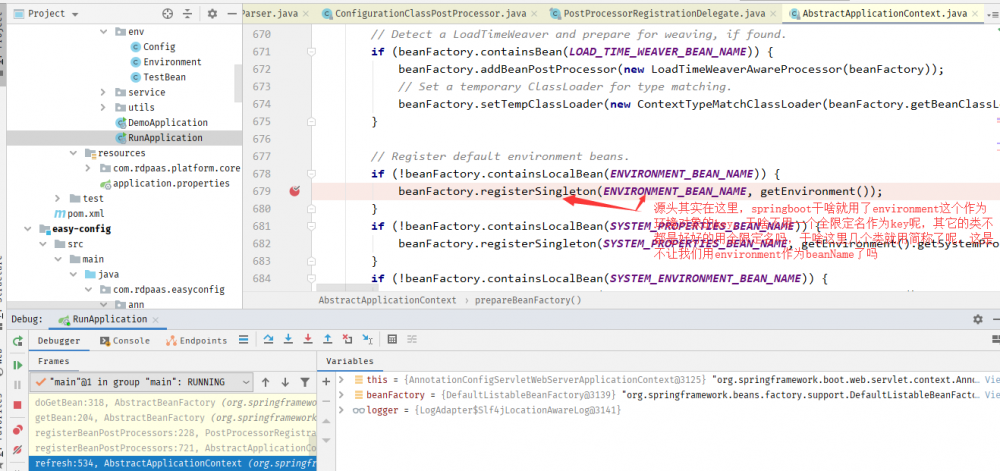Viewport: 1000px width, 471px height.
Task: Select the getBean:204 stack frame
Action: click(x=173, y=418)
